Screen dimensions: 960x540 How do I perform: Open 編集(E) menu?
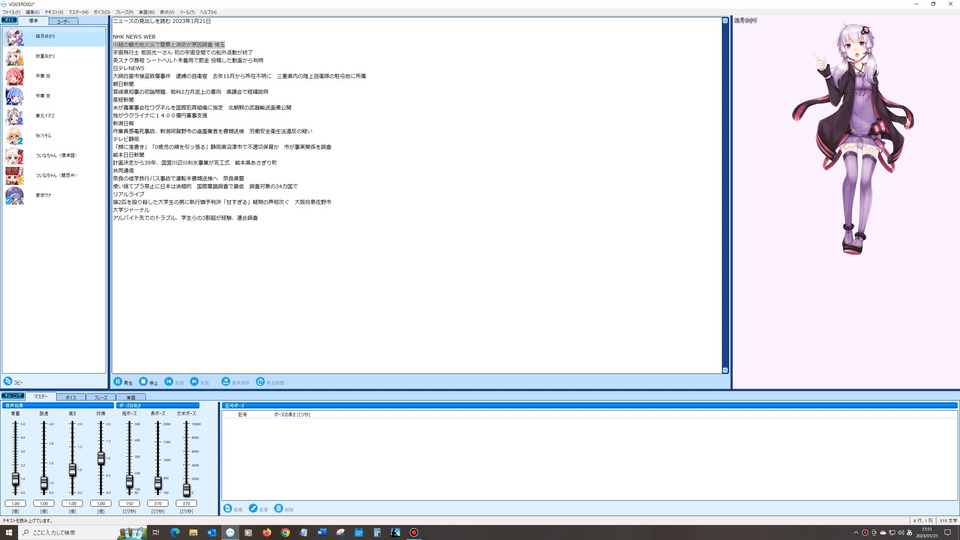pyautogui.click(x=32, y=12)
